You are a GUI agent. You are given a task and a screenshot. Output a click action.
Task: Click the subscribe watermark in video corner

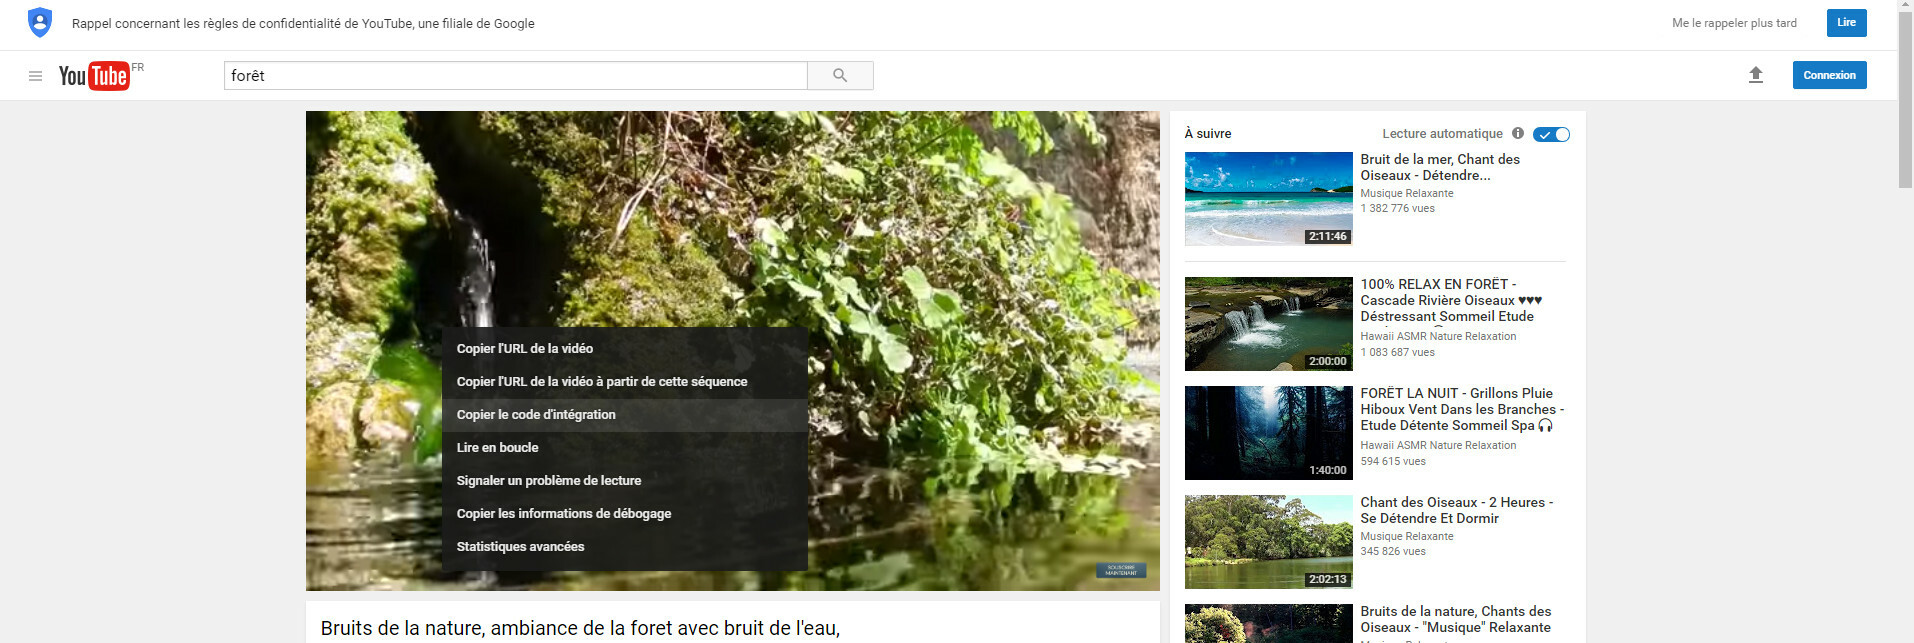point(1120,570)
